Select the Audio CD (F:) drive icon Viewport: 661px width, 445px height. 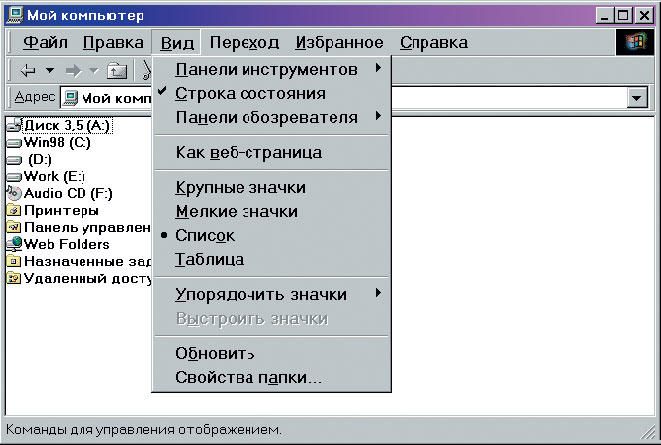click(13, 193)
